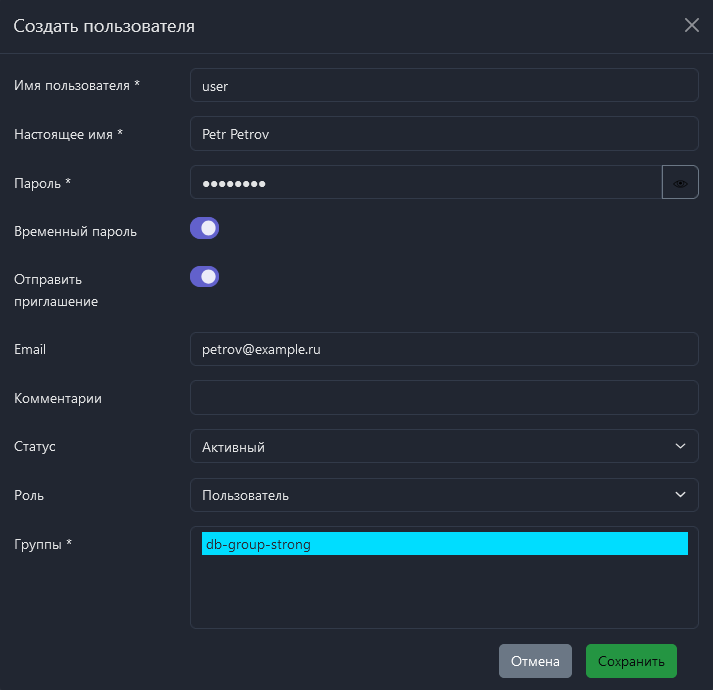Click the chevron arrow in the Статус field

[680, 447]
